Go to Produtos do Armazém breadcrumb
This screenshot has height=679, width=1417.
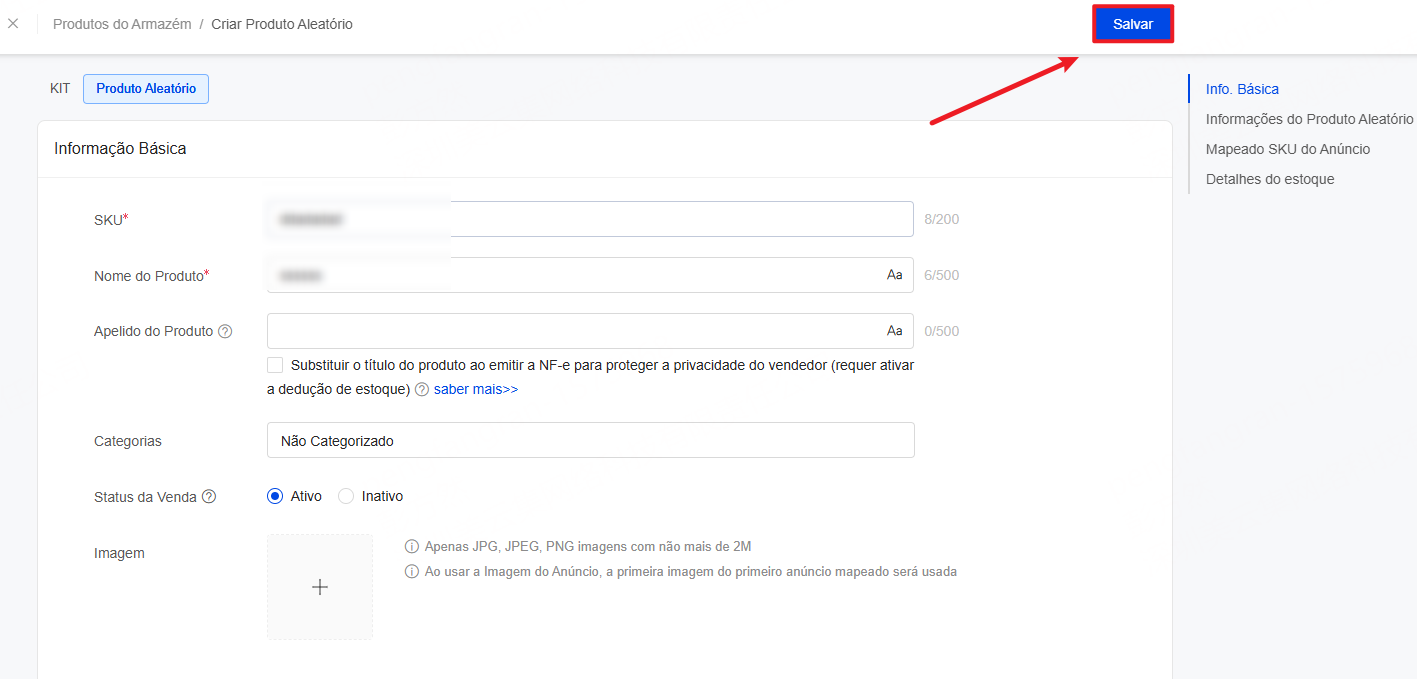pyautogui.click(x=122, y=23)
